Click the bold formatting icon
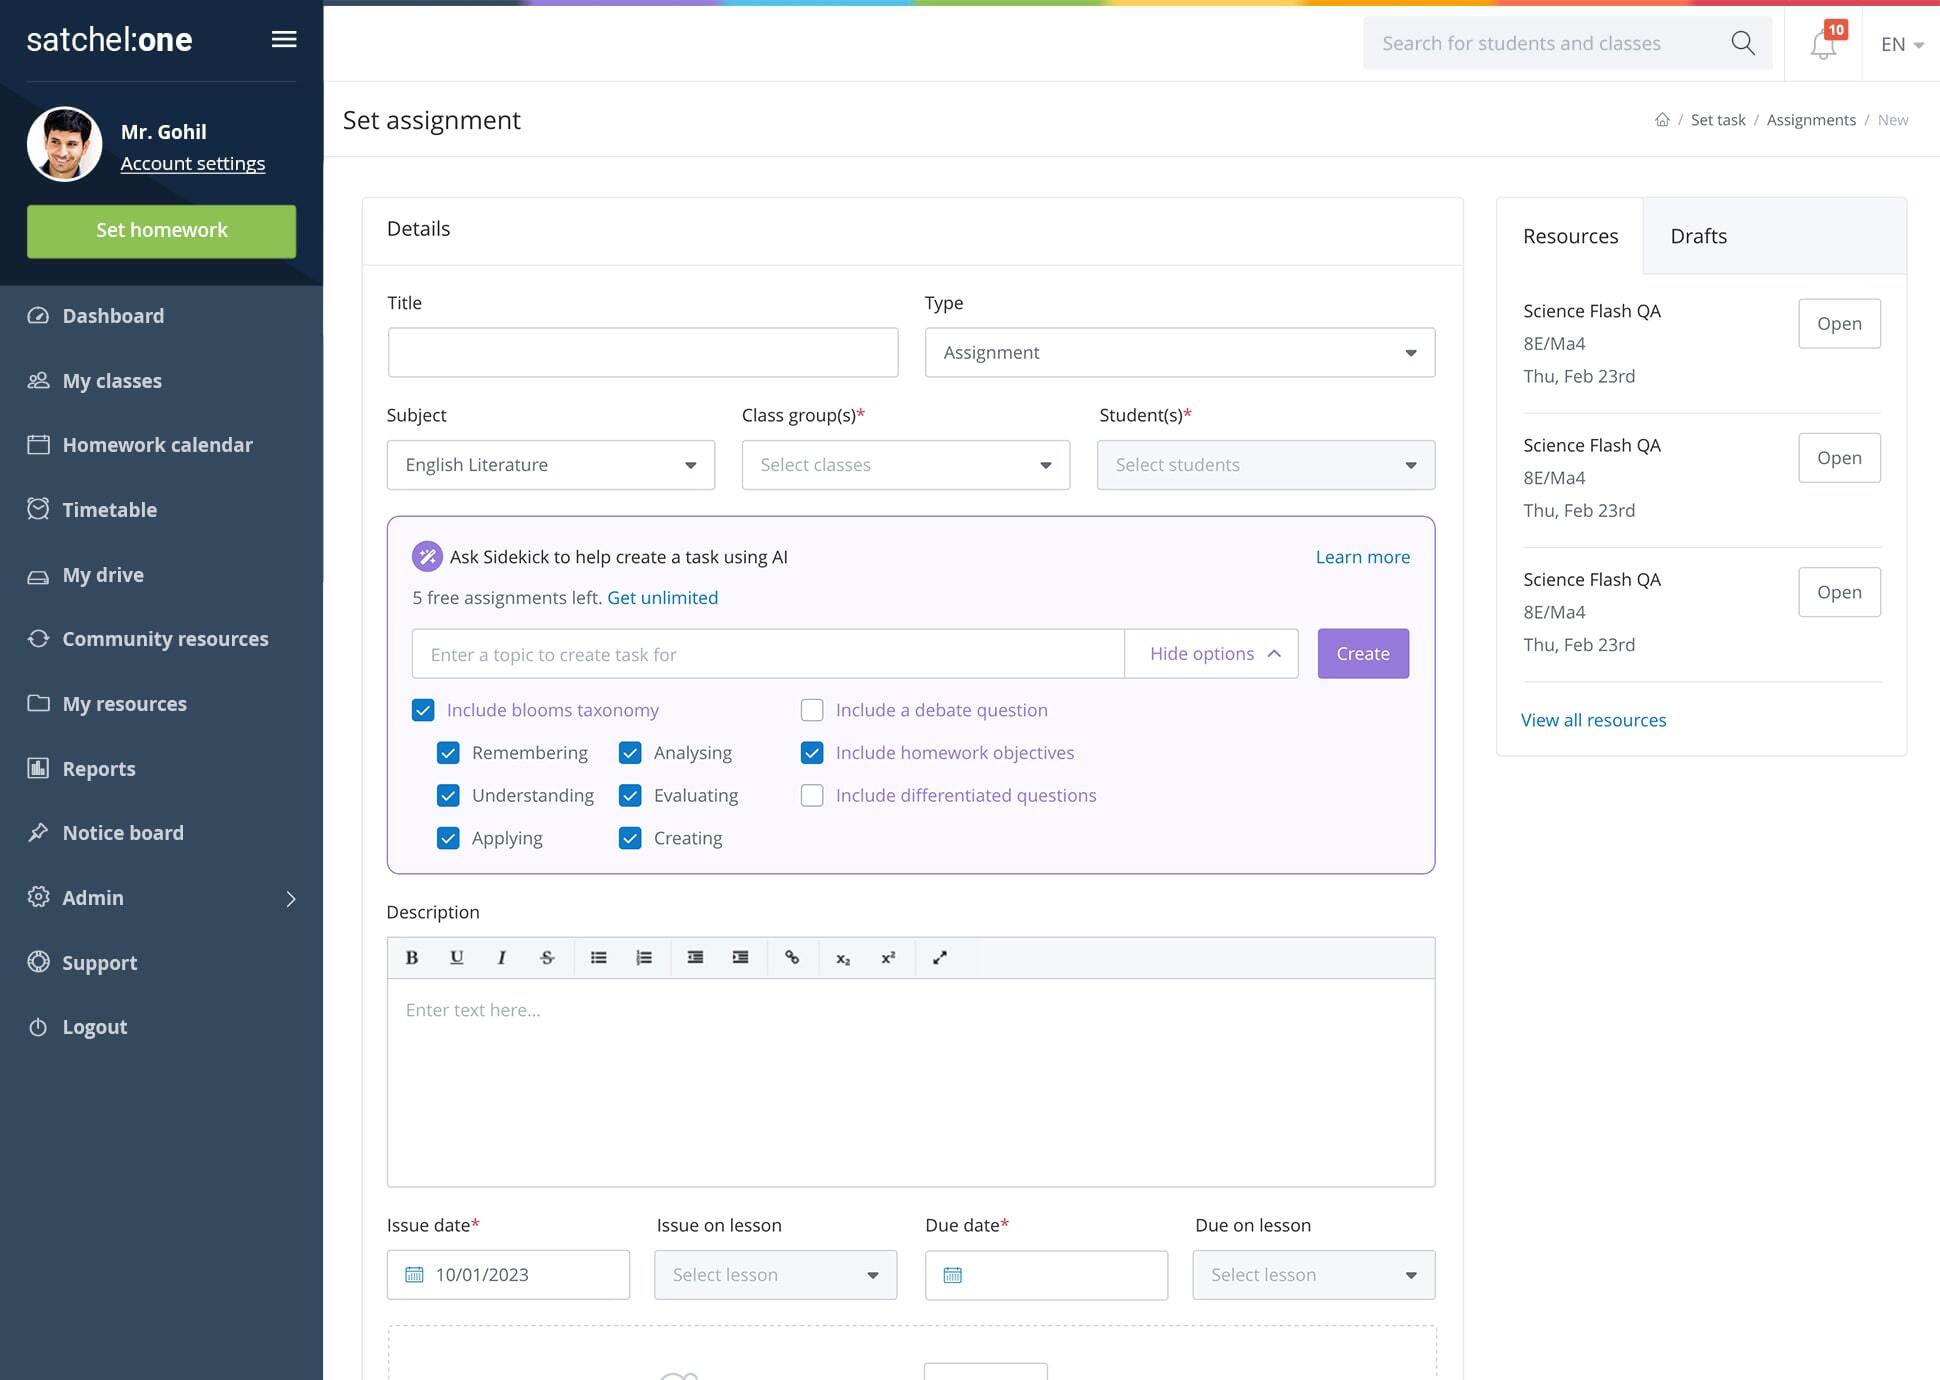The height and width of the screenshot is (1380, 1940). 411,957
